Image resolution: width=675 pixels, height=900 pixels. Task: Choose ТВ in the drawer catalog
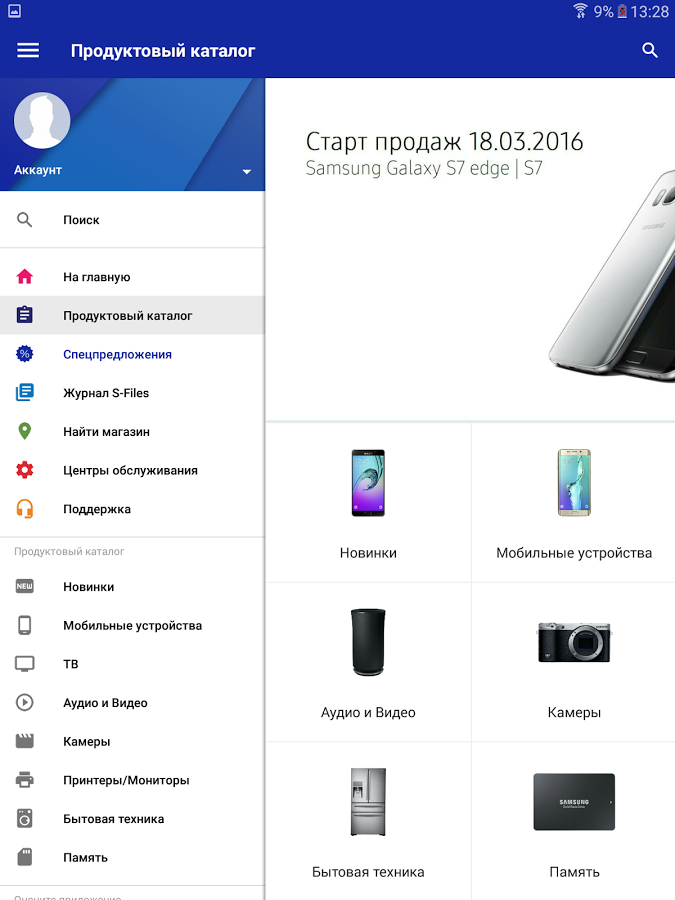tap(132, 664)
